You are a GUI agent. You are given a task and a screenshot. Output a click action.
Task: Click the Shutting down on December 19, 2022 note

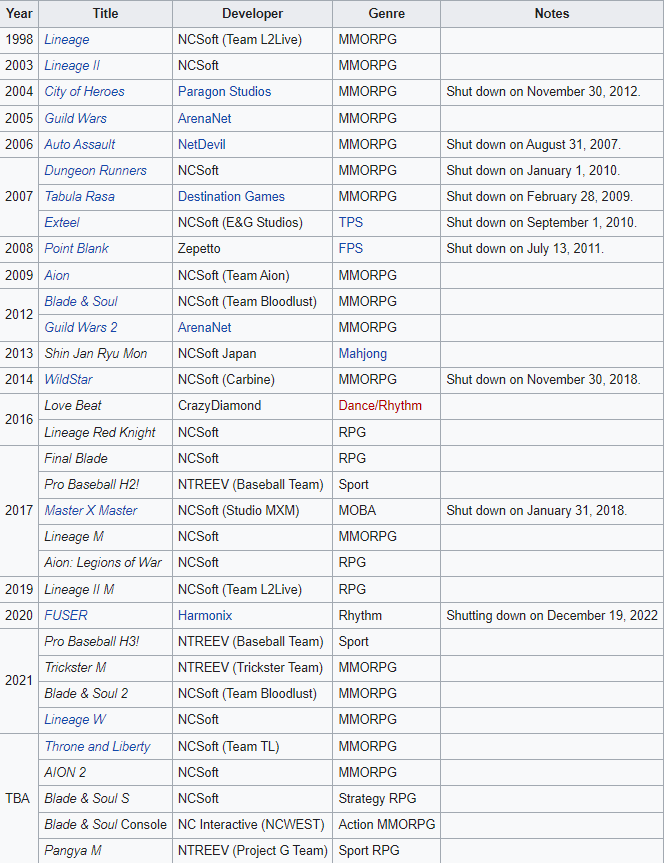coord(552,615)
